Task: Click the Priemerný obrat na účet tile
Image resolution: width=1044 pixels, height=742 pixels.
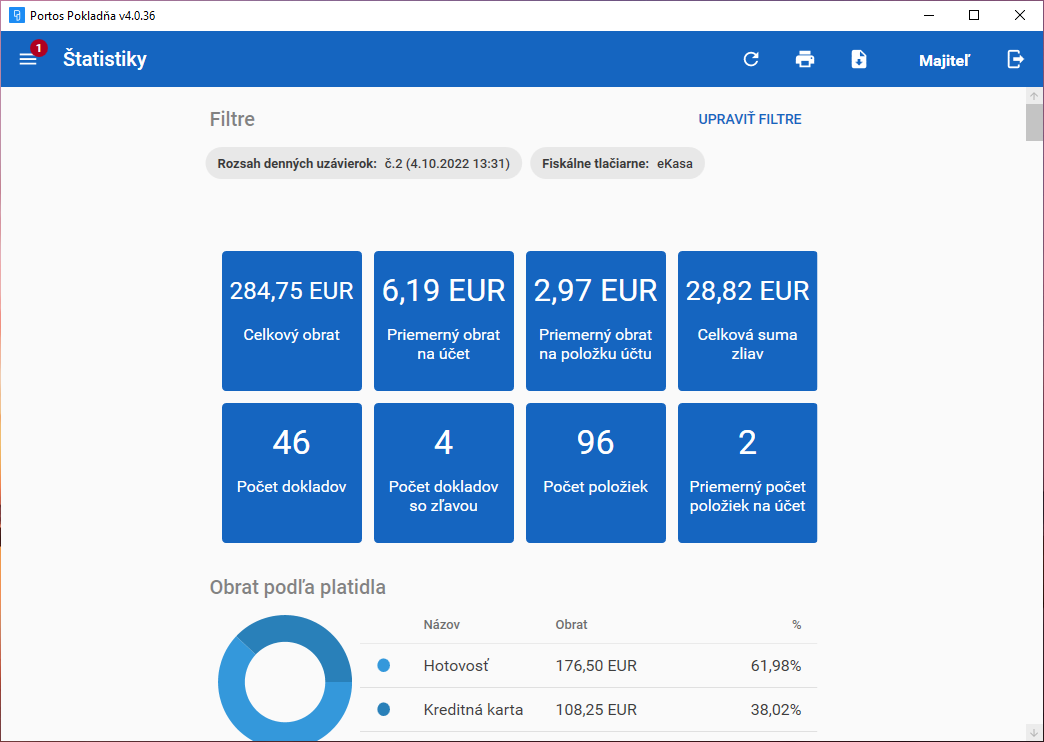Action: pyautogui.click(x=443, y=321)
